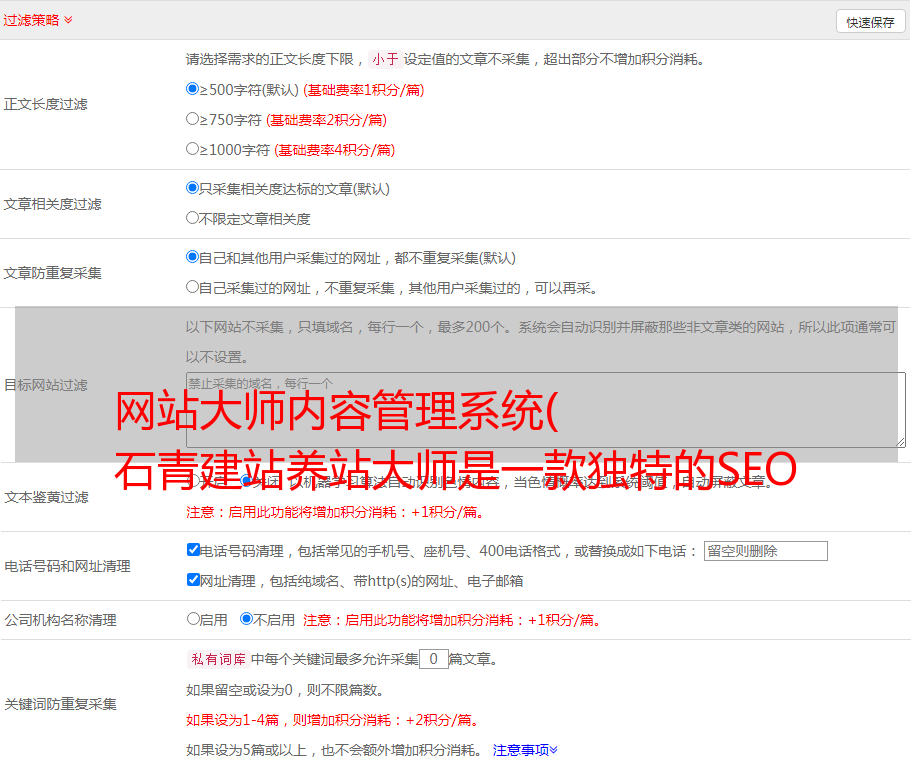The width and height of the screenshot is (912, 768).
Task: Select 启用 for 公司机构名称清理
Action: point(193,619)
